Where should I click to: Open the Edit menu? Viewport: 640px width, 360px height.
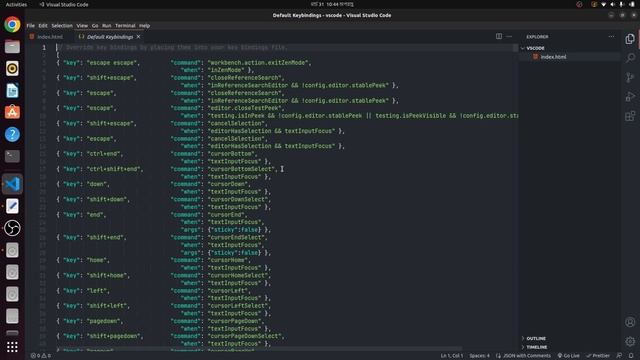pos(43,25)
